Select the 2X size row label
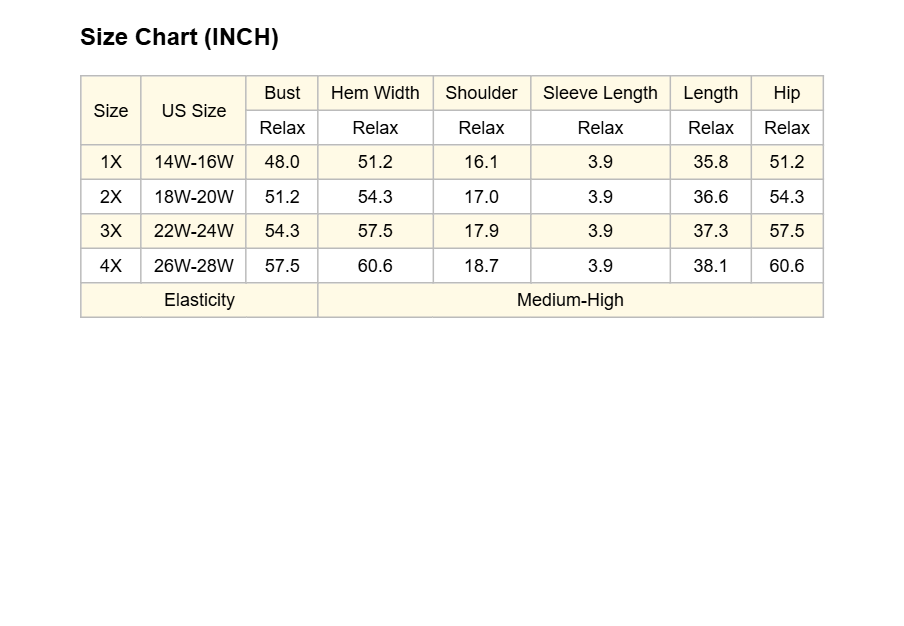 (x=111, y=197)
